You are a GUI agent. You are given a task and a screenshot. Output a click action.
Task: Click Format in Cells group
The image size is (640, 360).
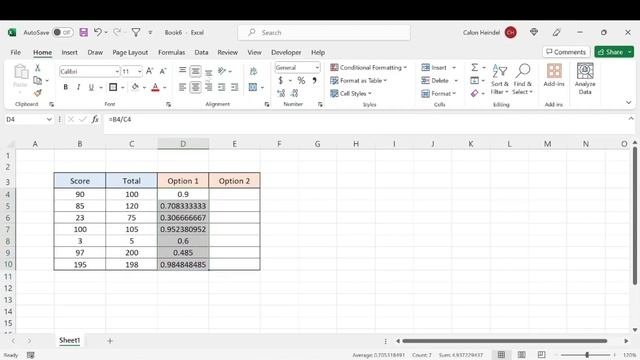[439, 93]
